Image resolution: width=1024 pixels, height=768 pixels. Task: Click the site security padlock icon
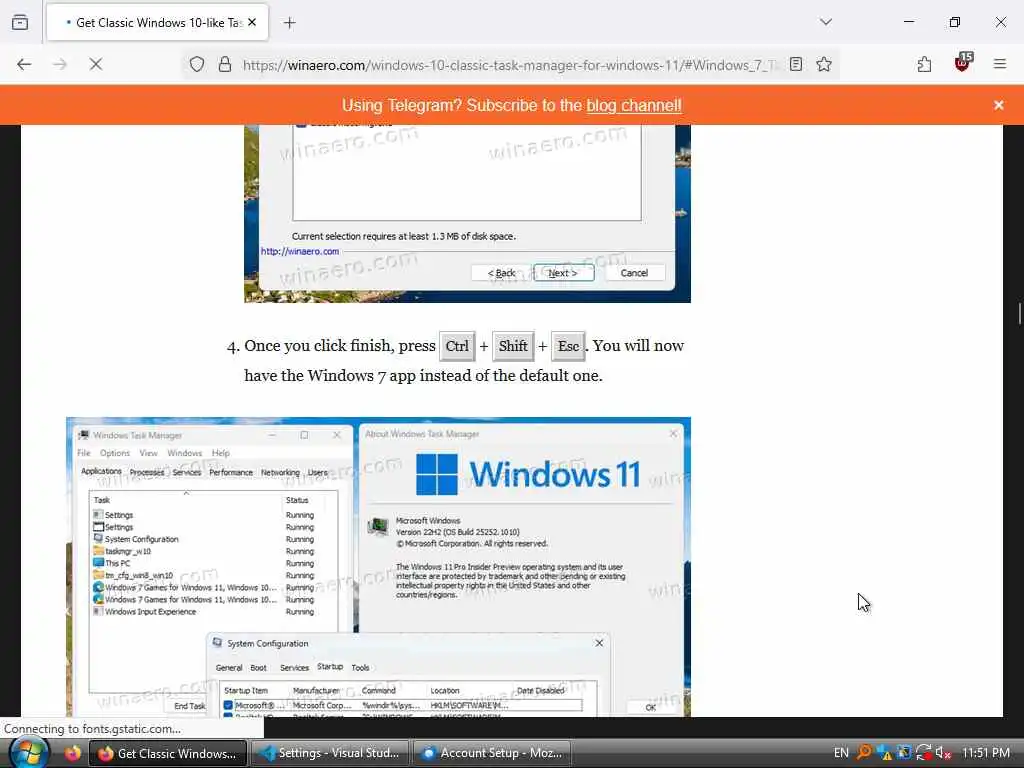[225, 64]
